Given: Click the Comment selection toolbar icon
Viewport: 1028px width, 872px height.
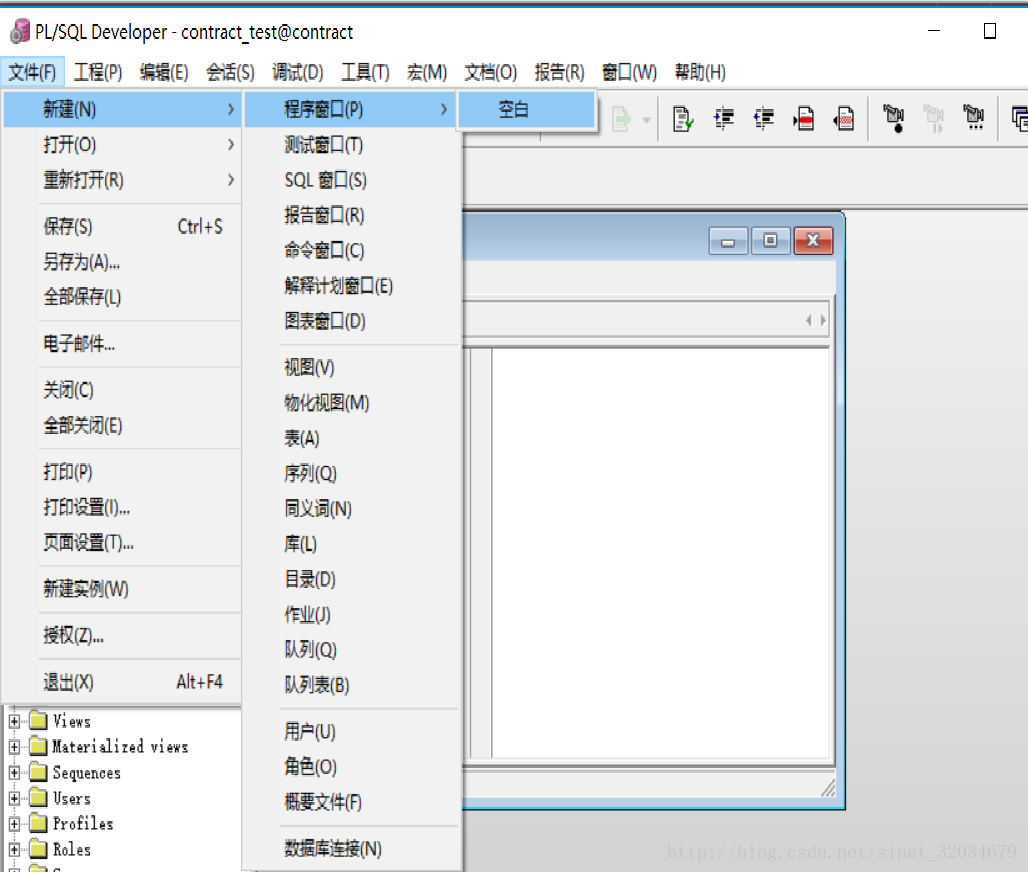Looking at the screenshot, I should [x=804, y=119].
